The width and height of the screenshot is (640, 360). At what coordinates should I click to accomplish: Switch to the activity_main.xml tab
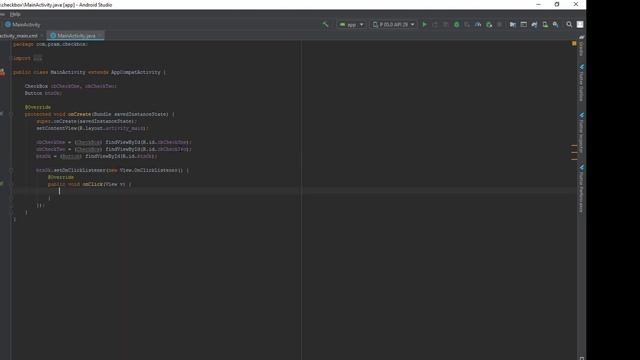pos(19,36)
